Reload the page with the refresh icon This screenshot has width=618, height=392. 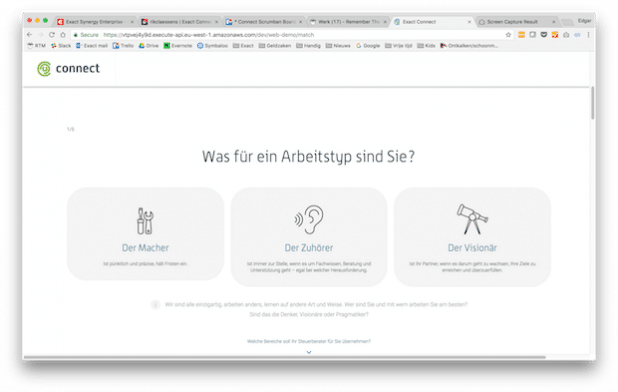pyautogui.click(x=52, y=35)
